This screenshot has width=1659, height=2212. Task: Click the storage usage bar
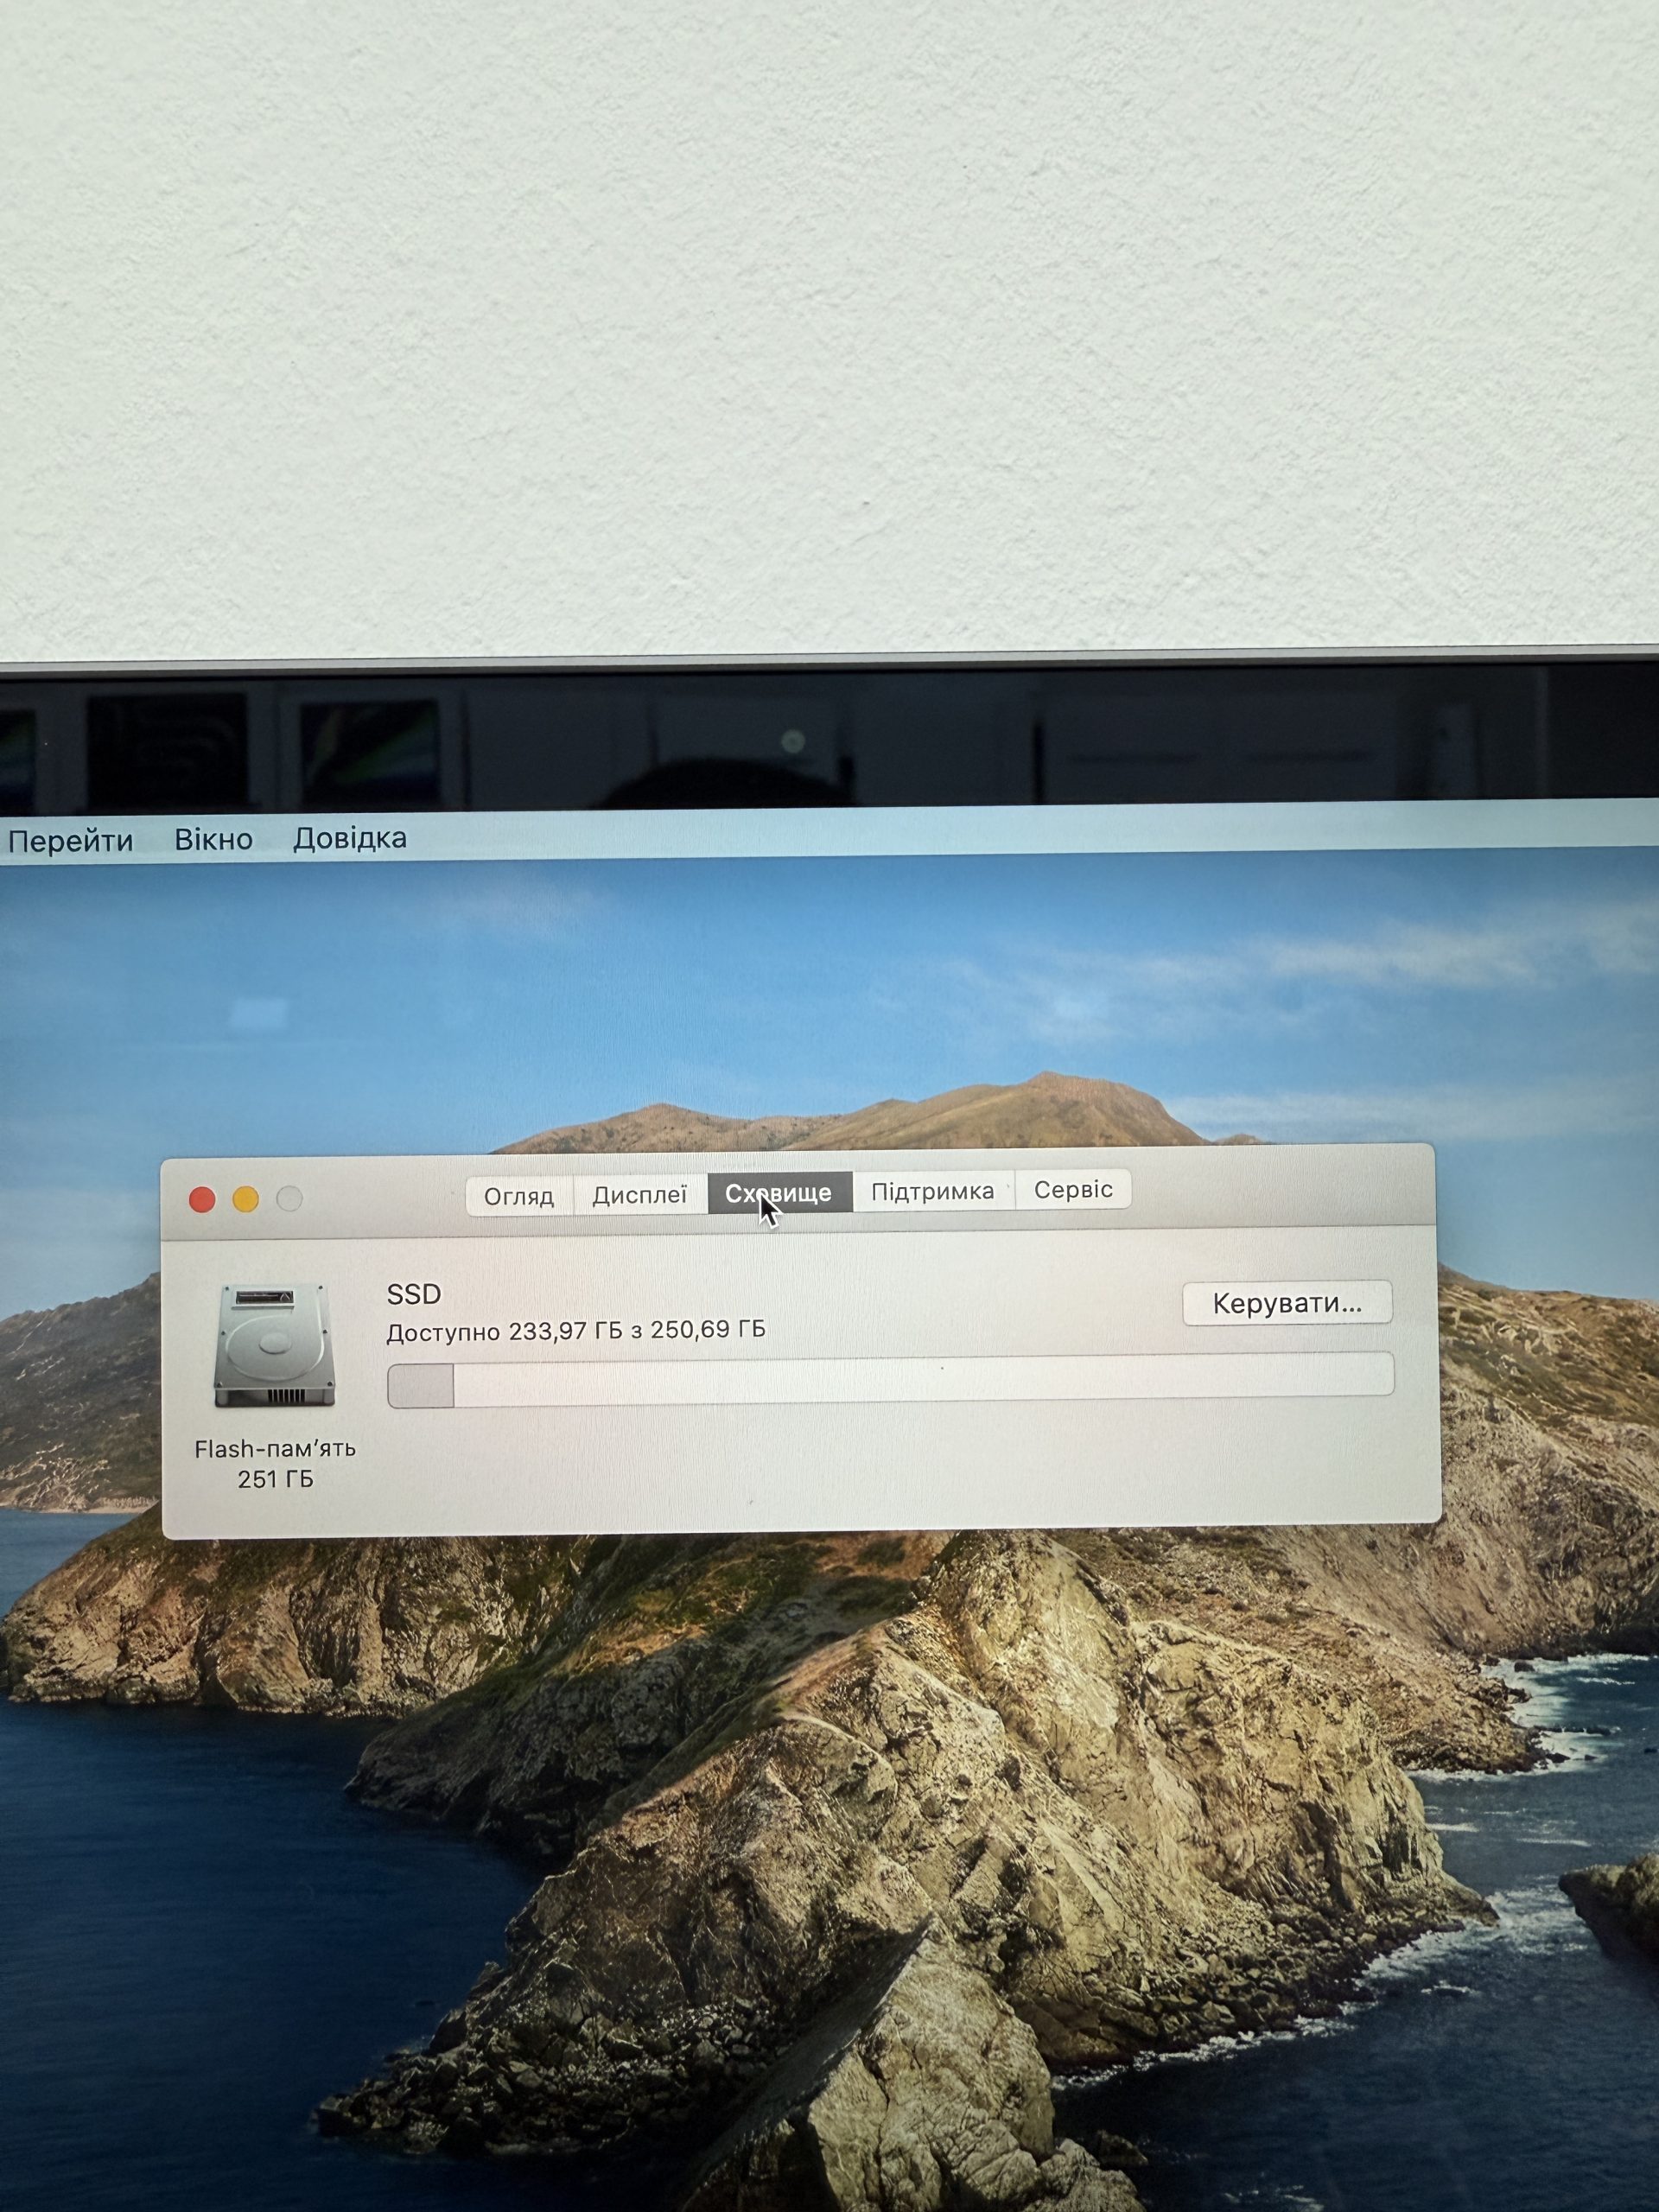coord(891,1380)
